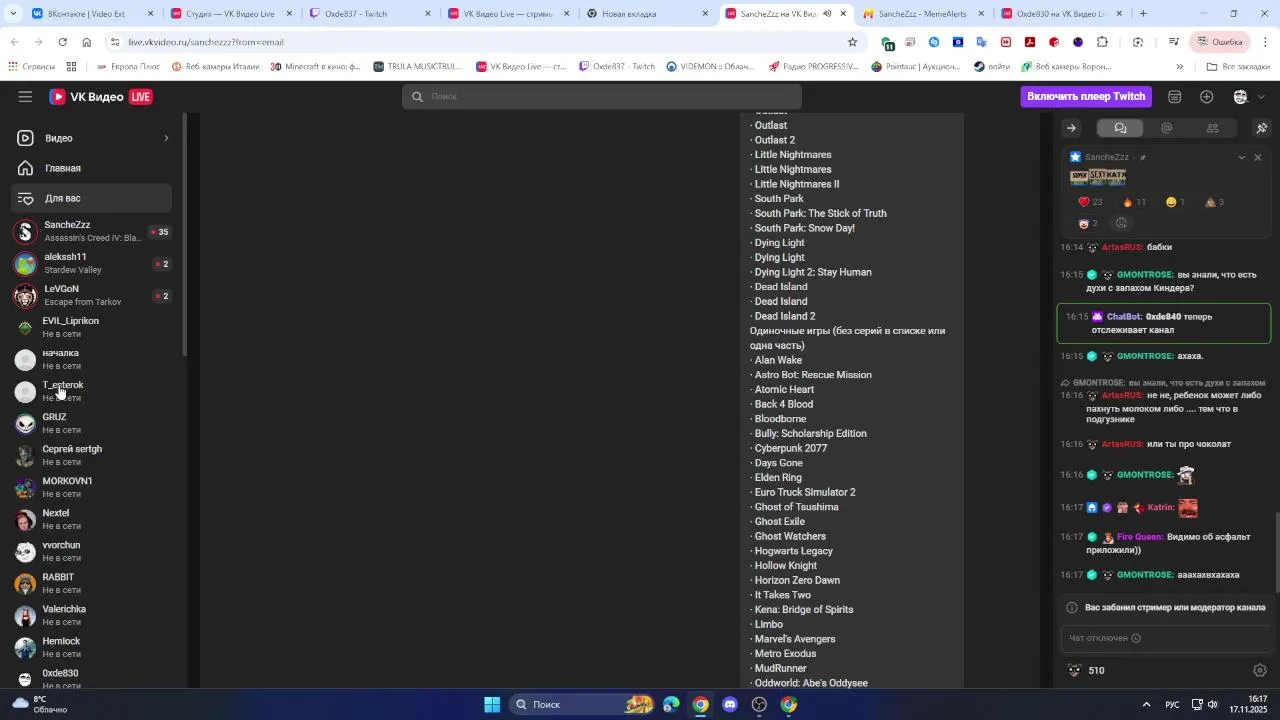
Task: Reload the page with the refresh icon
Action: click(x=62, y=42)
